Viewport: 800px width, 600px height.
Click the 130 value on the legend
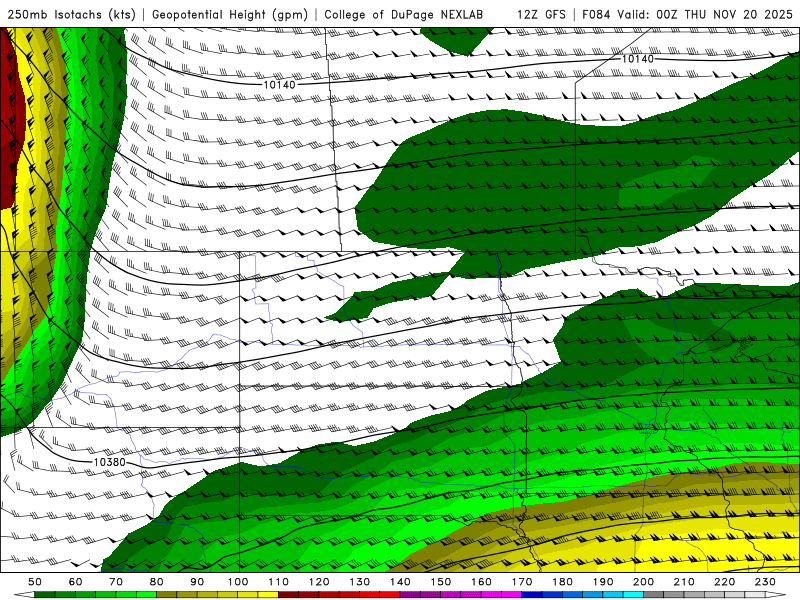(360, 582)
